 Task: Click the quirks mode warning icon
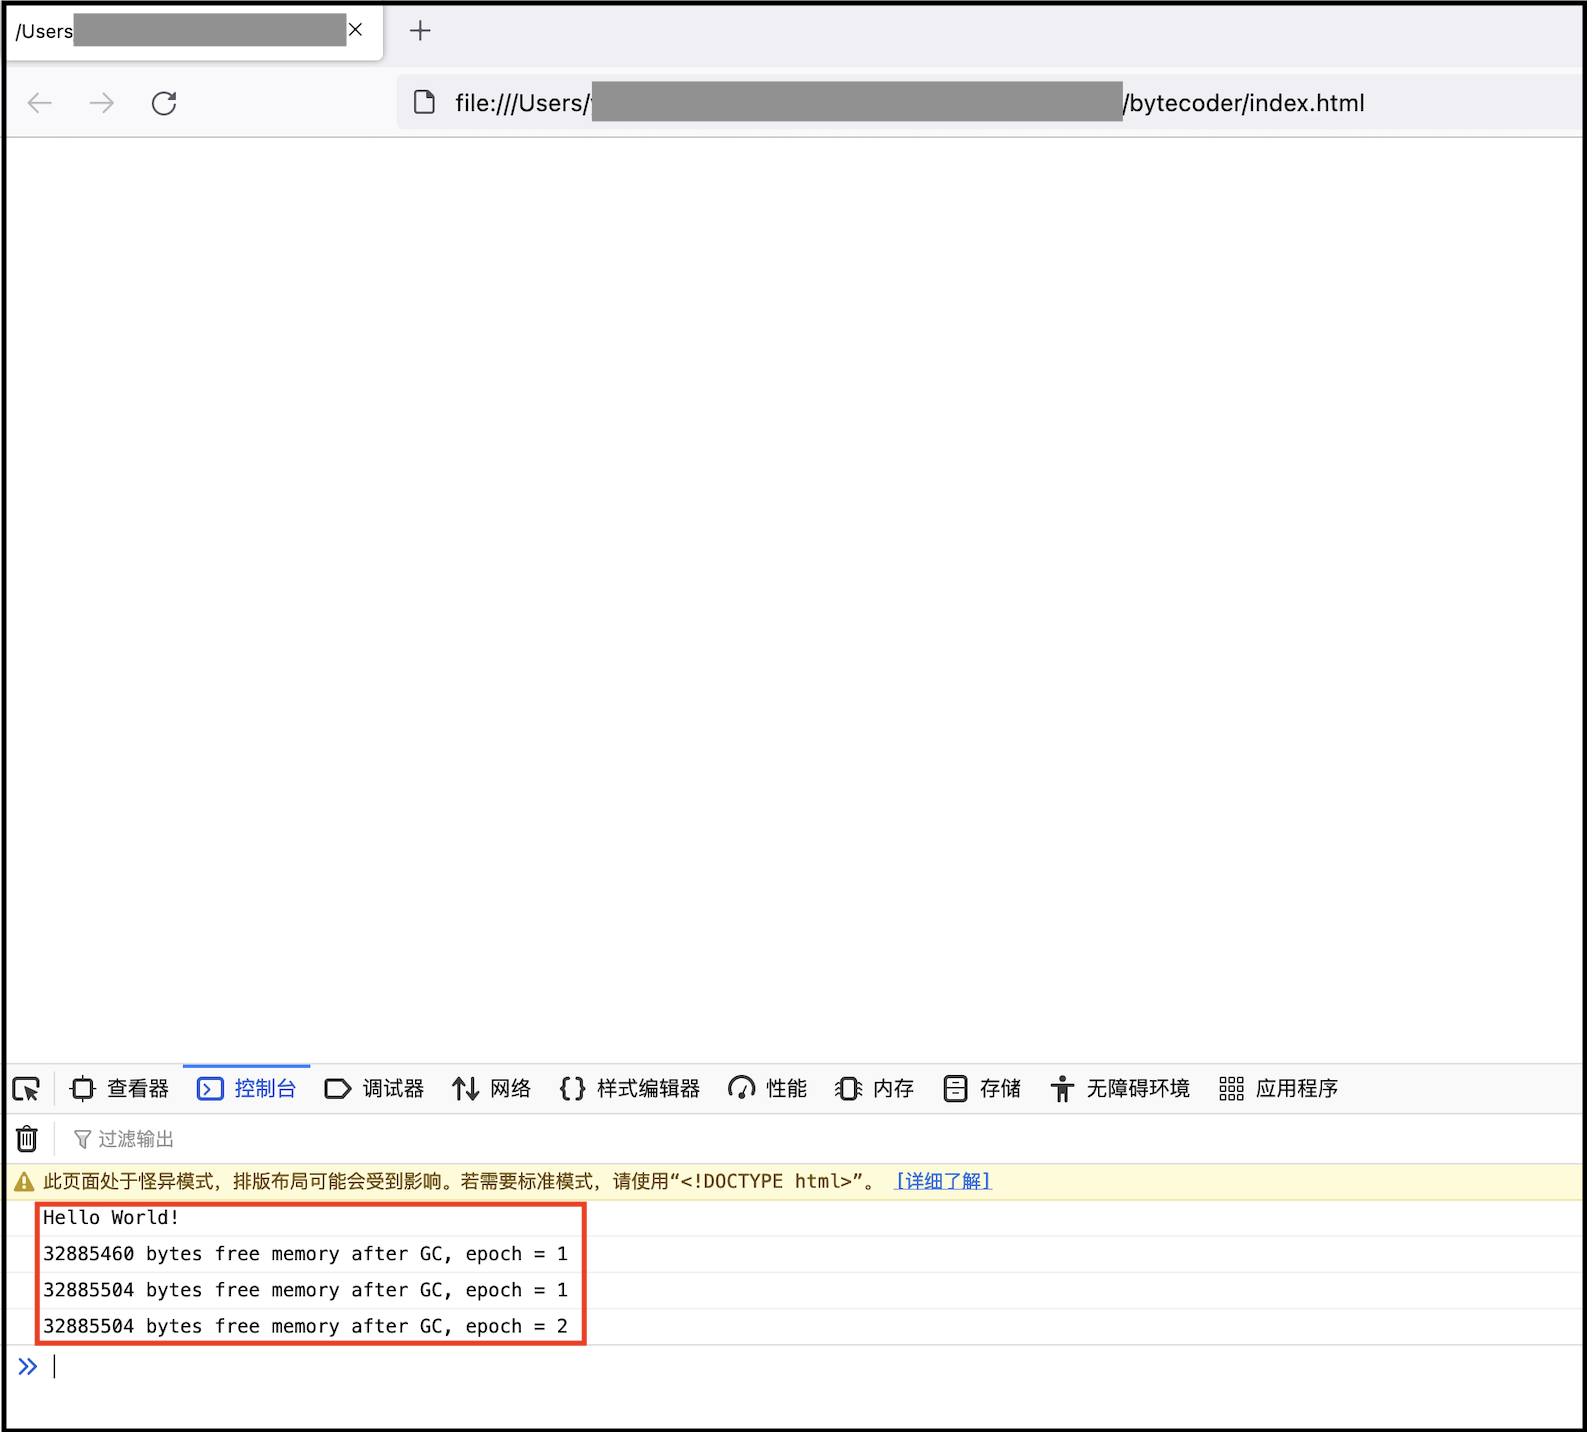coord(24,1182)
